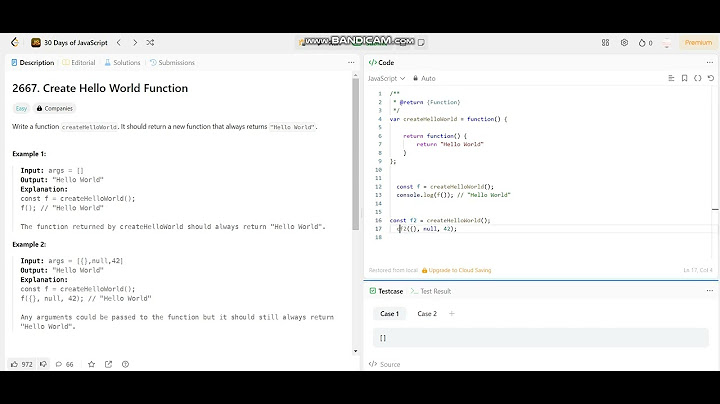Toggle the Auto lock setting
Image resolution: width=720 pixels, height=404 pixels.
424,79
